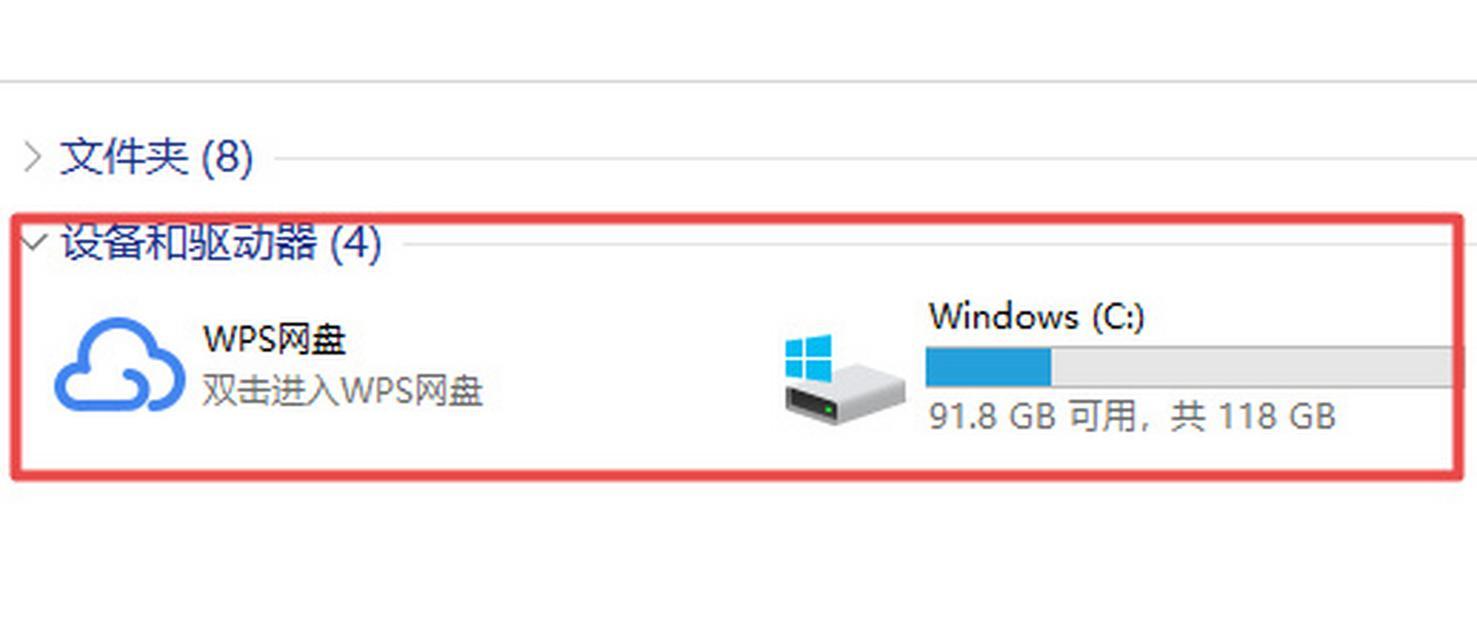
Task: Click the blue Windows logo on drive icon
Action: point(809,357)
